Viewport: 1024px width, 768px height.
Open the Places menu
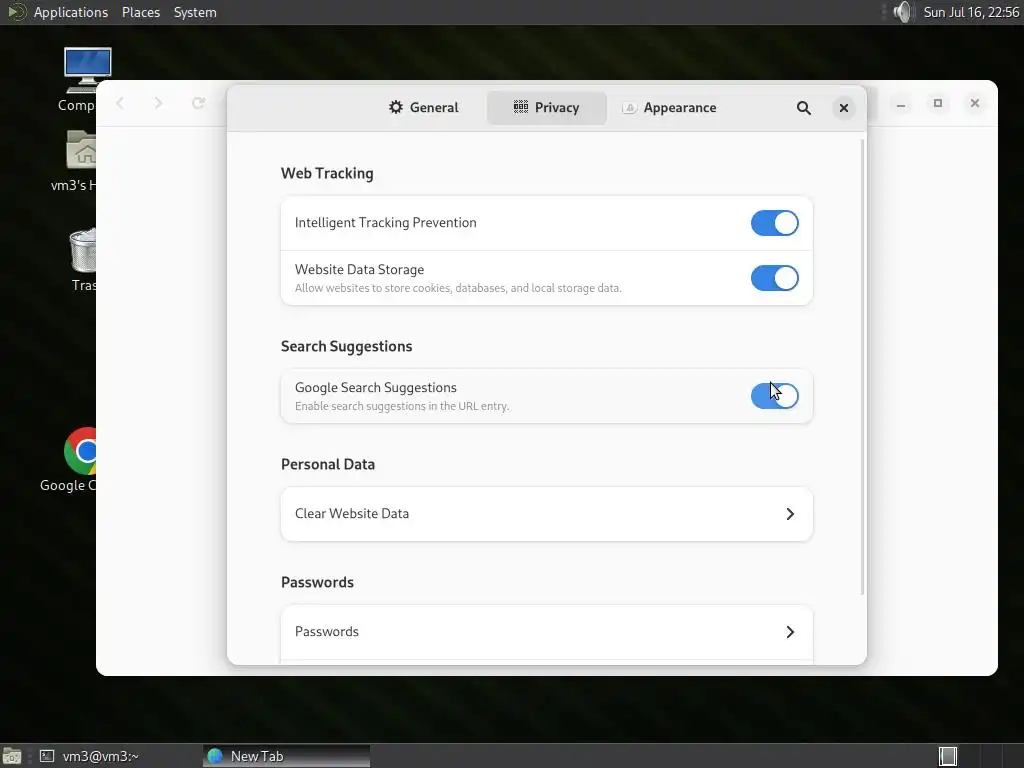(x=140, y=12)
